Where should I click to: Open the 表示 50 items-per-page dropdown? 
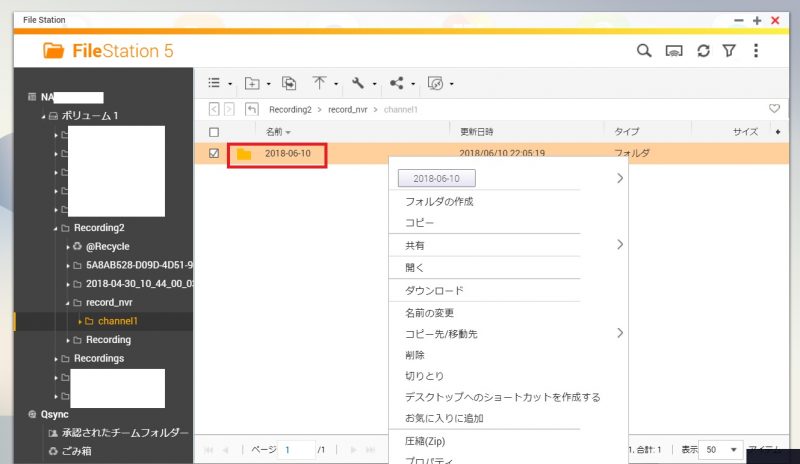pos(720,450)
